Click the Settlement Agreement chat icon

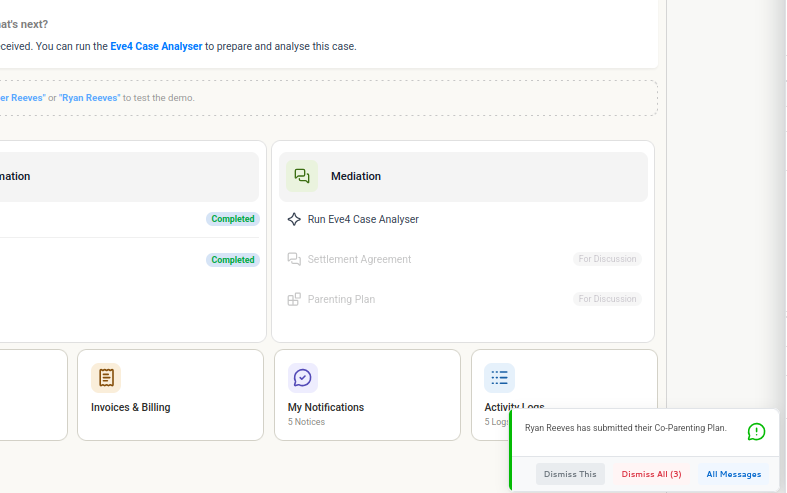294,259
